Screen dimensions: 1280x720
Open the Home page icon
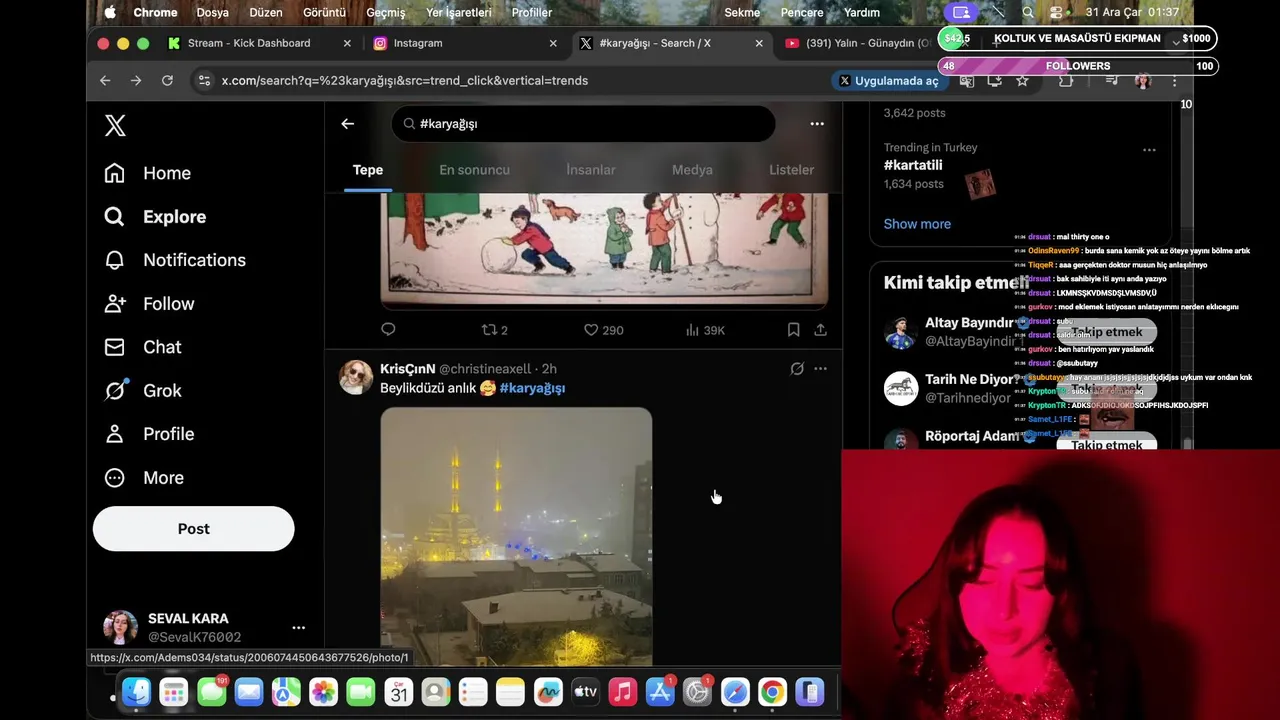(115, 173)
